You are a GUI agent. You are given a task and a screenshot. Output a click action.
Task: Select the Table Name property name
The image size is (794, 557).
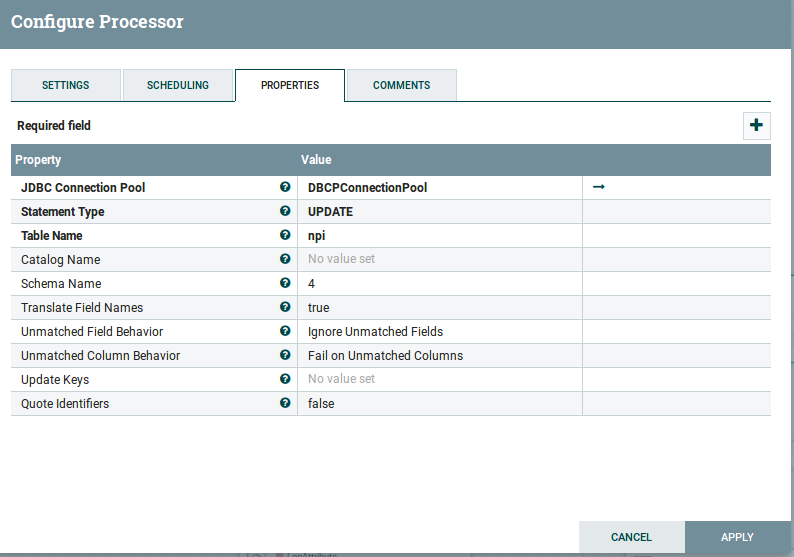click(52, 235)
